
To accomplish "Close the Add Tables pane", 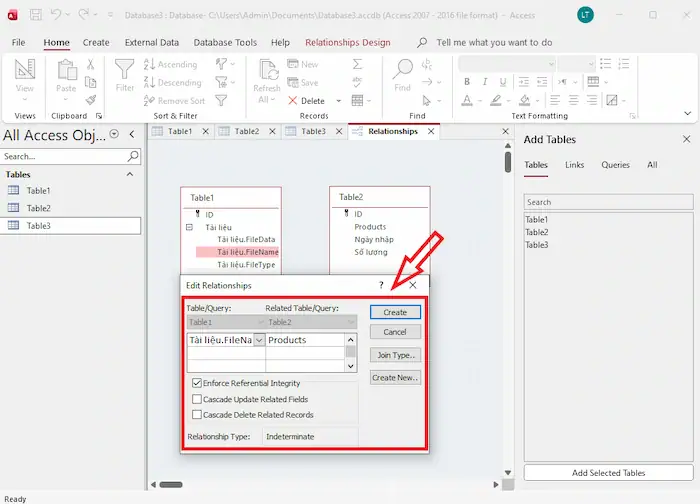I will tap(686, 140).
